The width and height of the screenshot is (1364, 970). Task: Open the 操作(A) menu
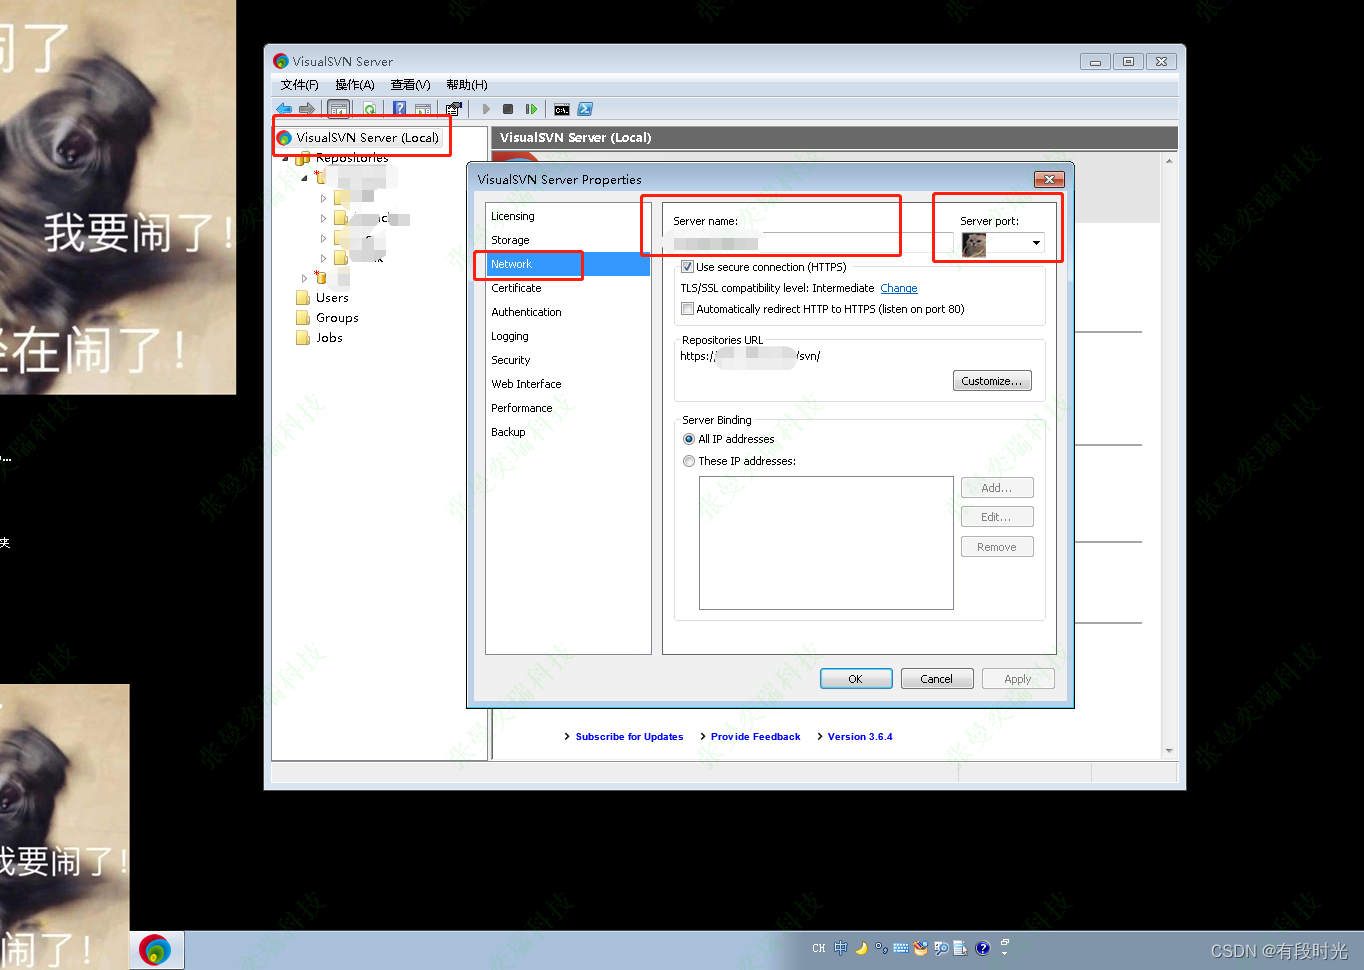click(x=354, y=85)
